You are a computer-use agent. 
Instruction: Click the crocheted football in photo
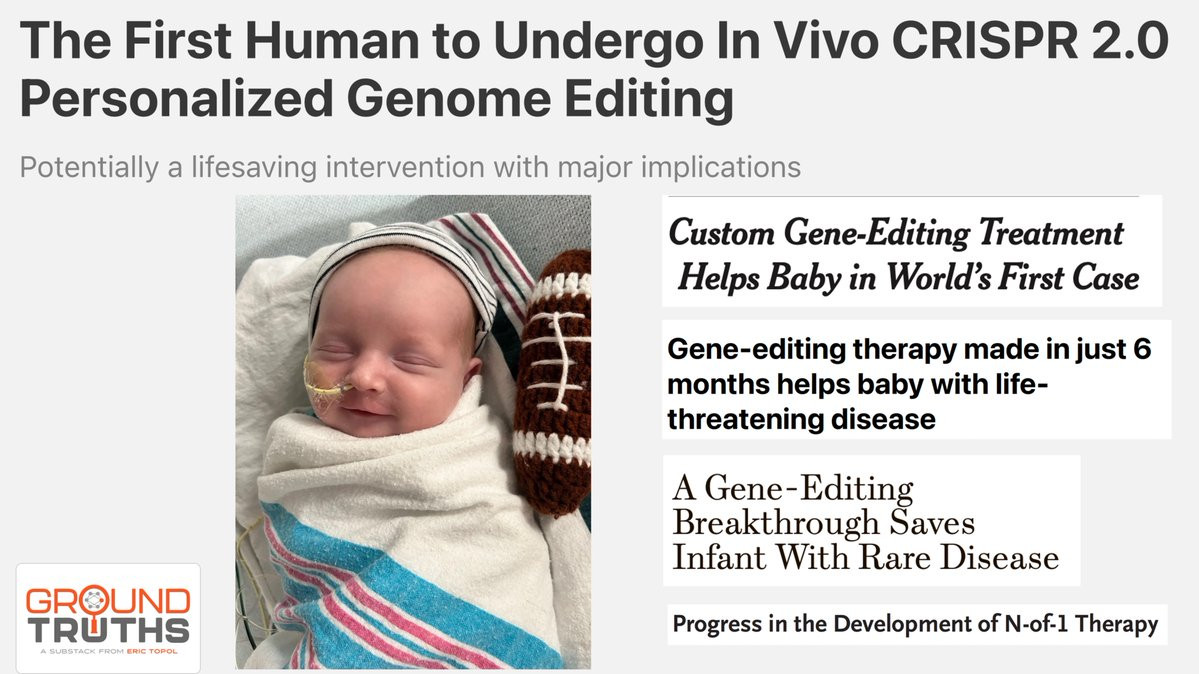click(x=552, y=383)
